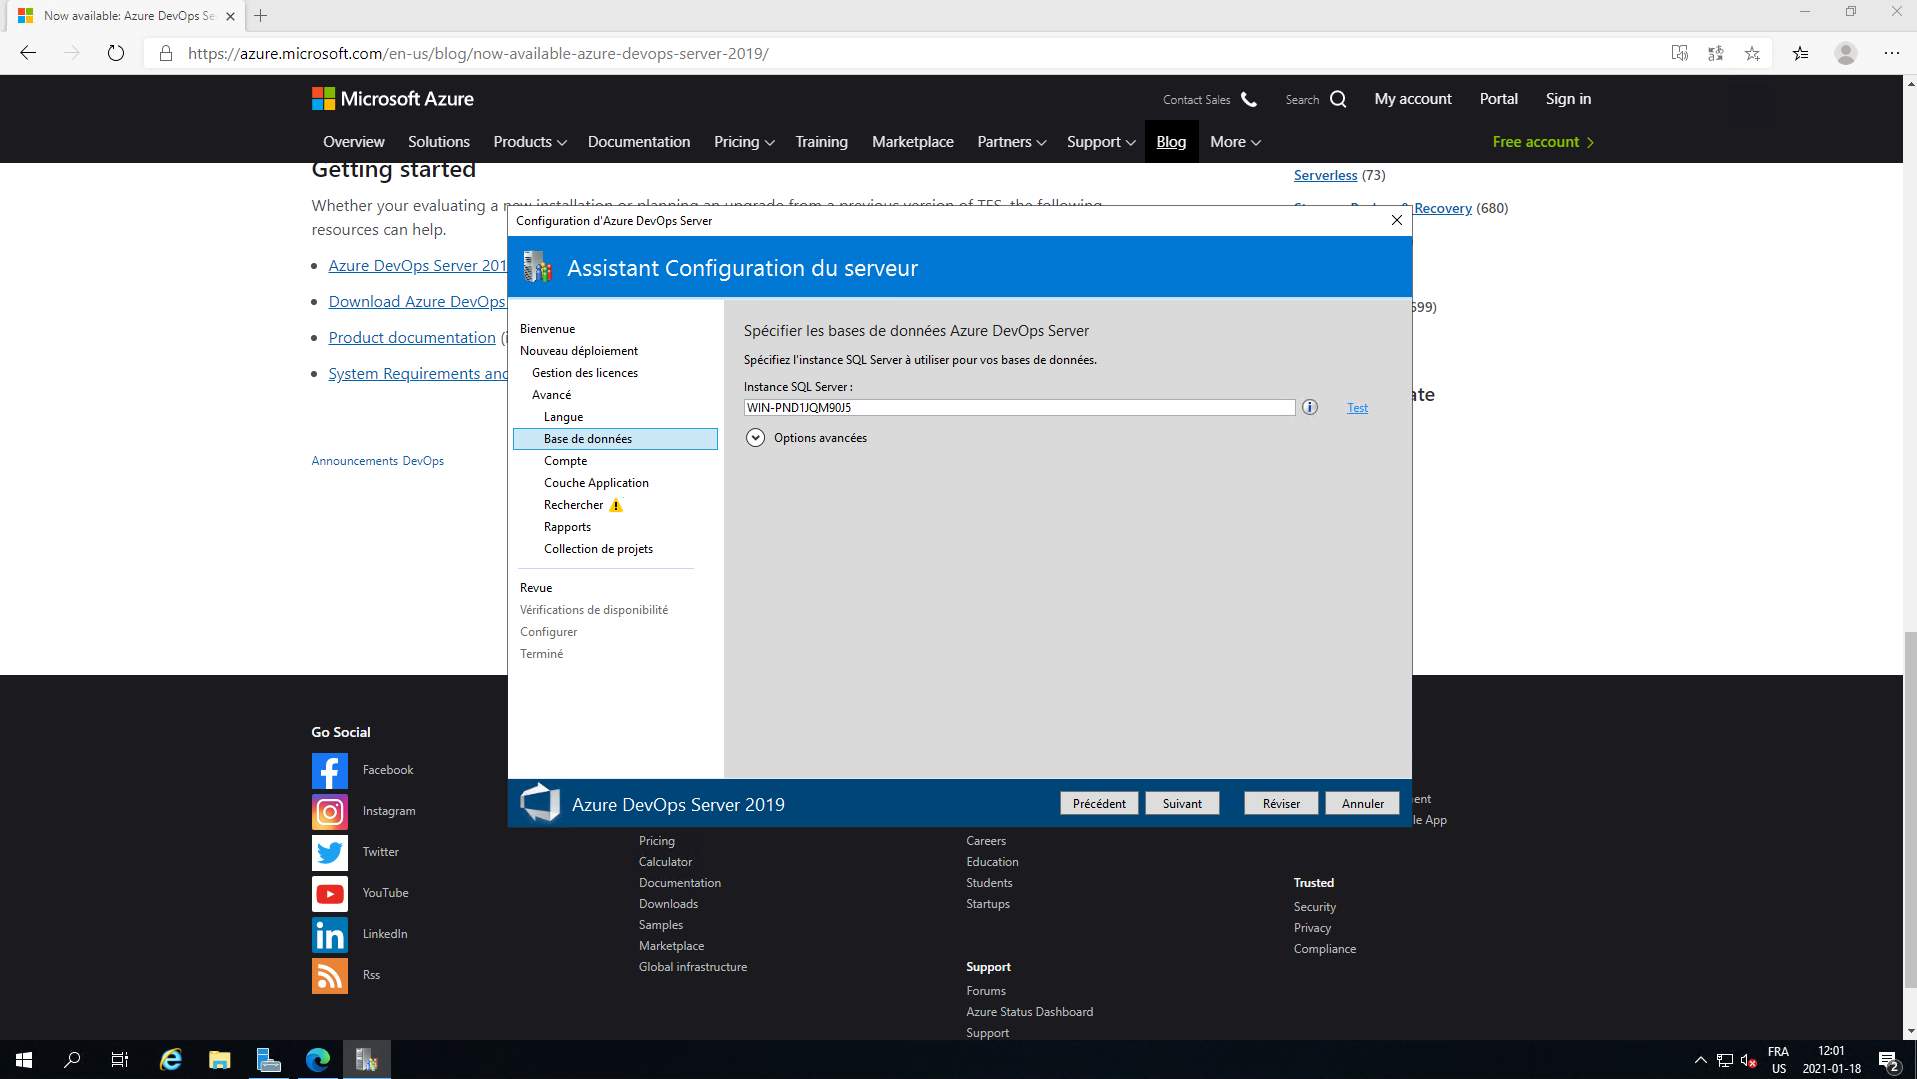Open File Explorer from taskbar
The image size is (1917, 1079).
219,1060
